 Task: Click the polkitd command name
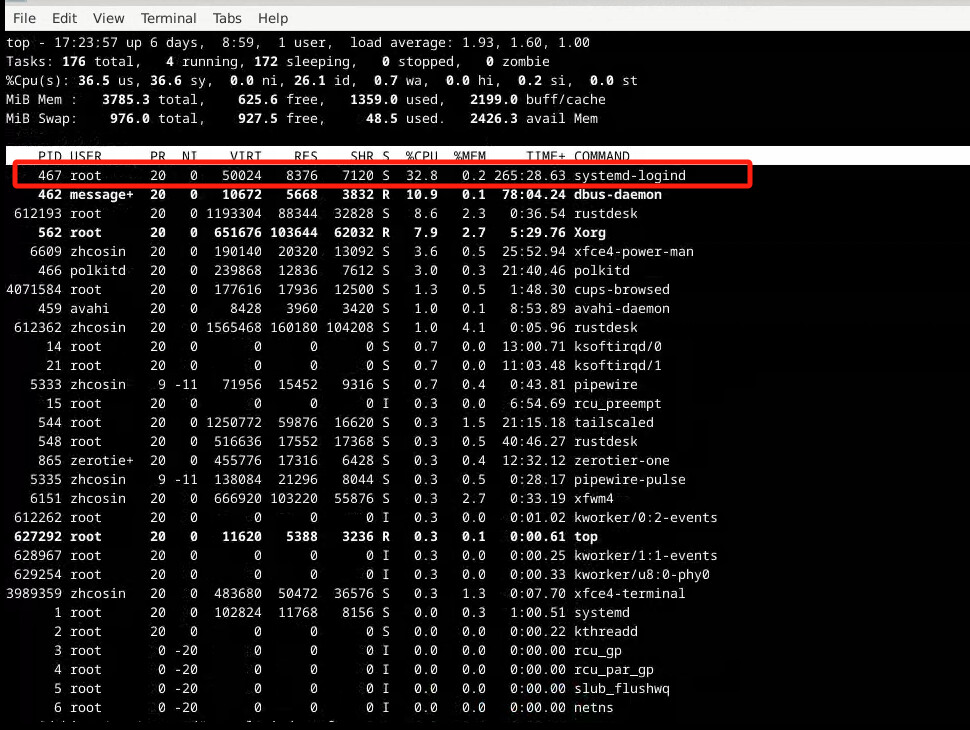601,270
